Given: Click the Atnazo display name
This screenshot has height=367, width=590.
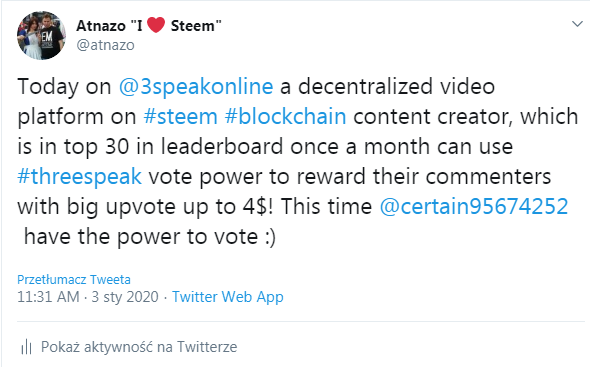Looking at the screenshot, I should (101, 26).
